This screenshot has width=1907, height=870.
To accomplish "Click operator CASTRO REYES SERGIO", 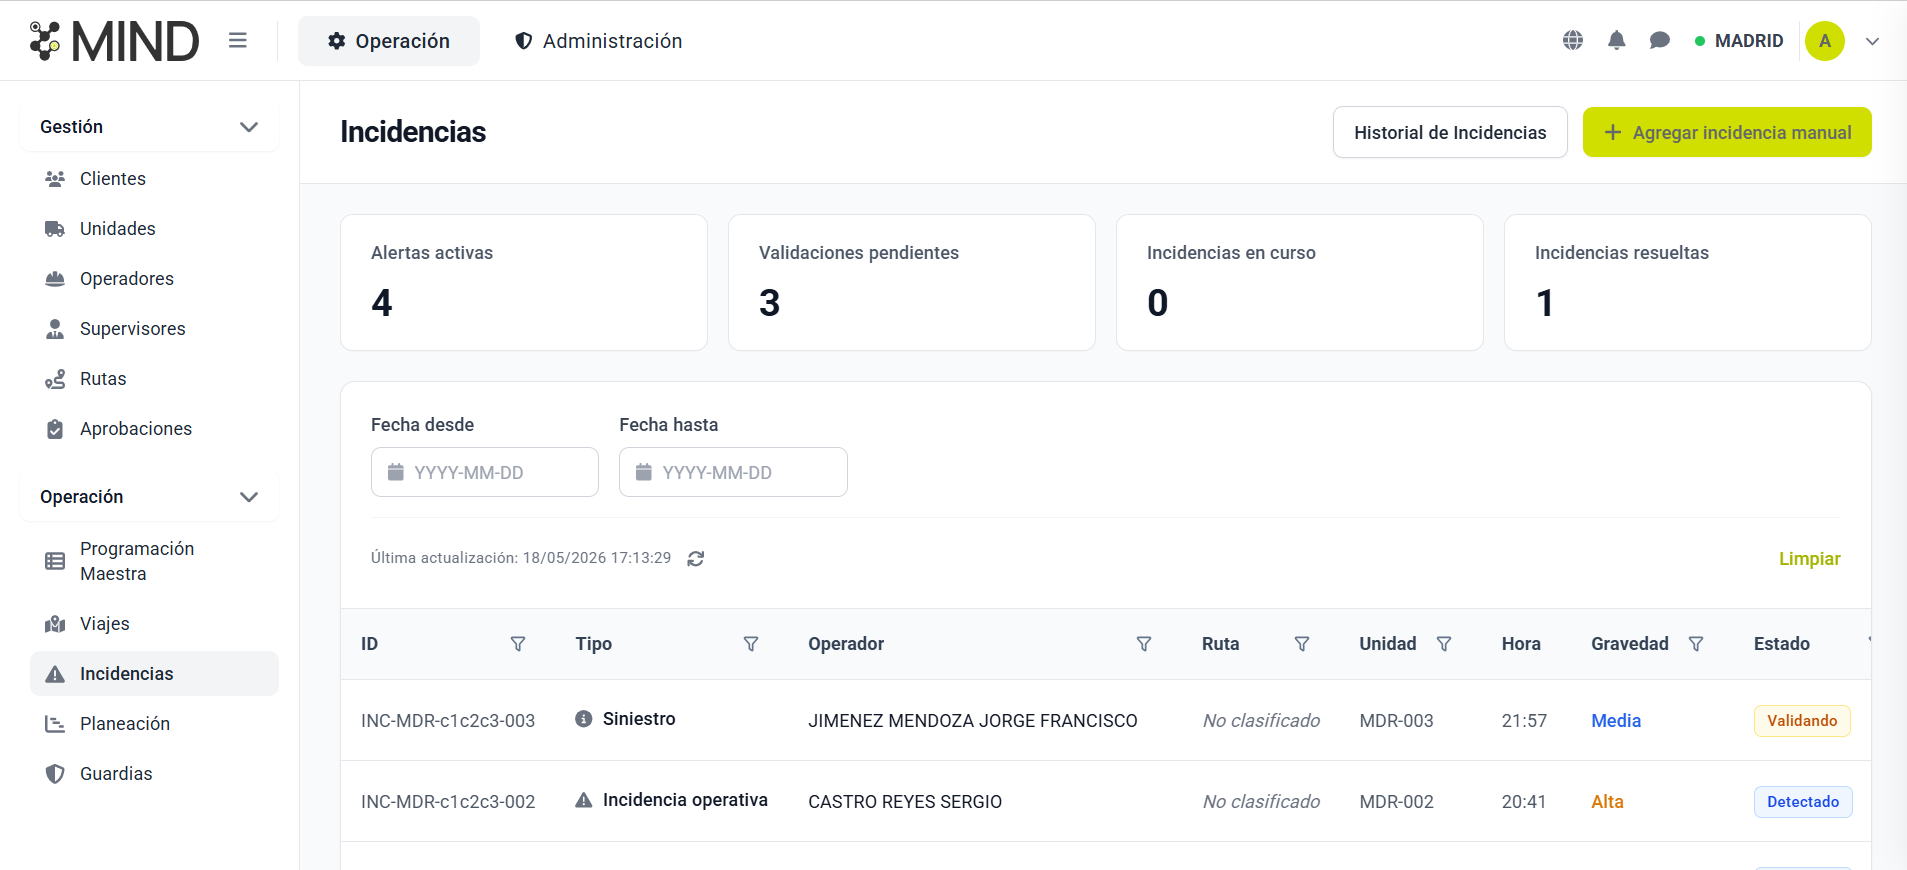I will click(905, 802).
